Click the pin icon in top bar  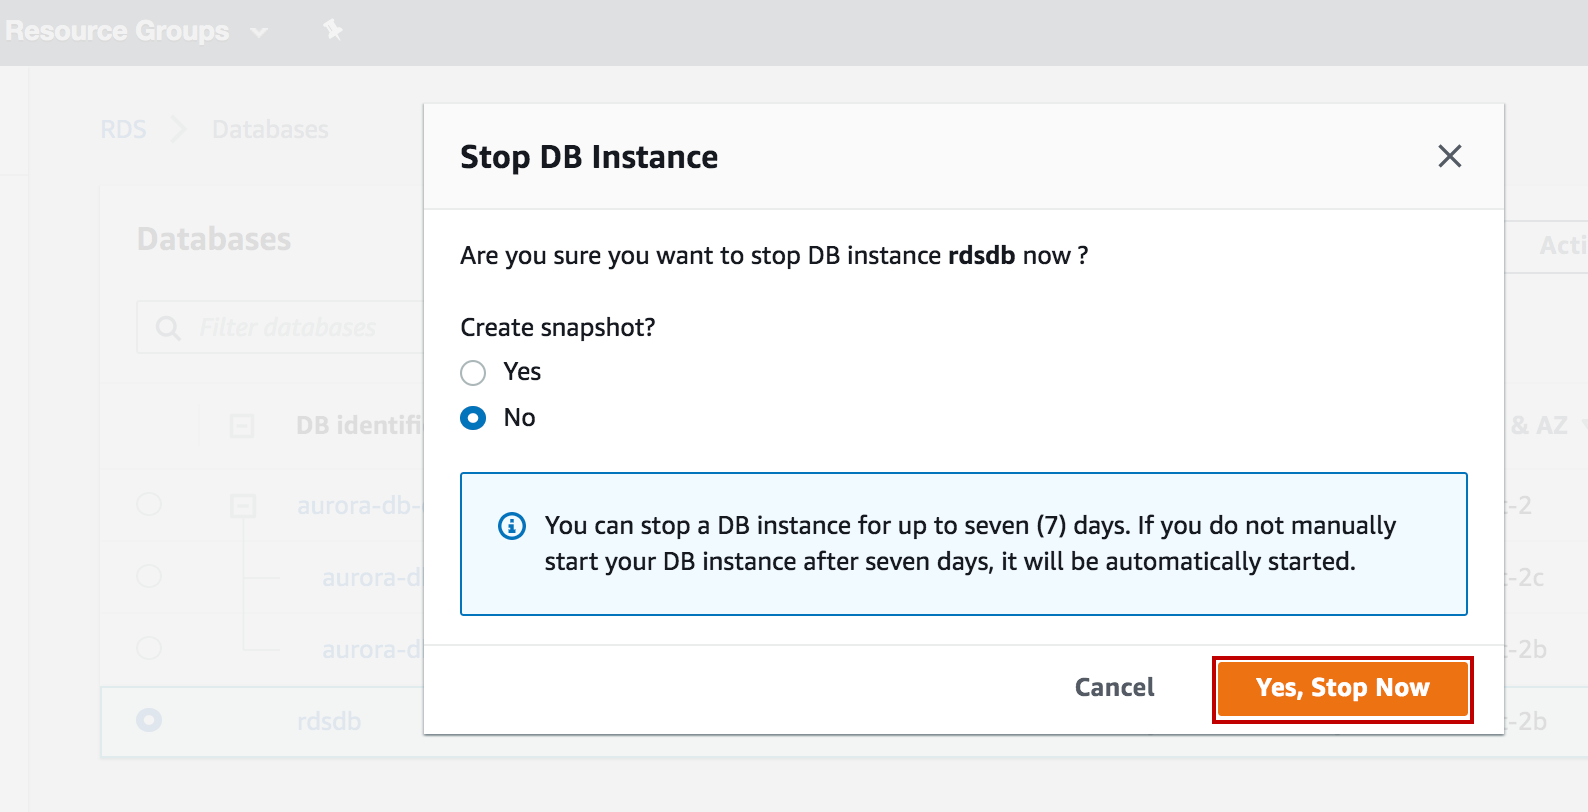coord(333,30)
